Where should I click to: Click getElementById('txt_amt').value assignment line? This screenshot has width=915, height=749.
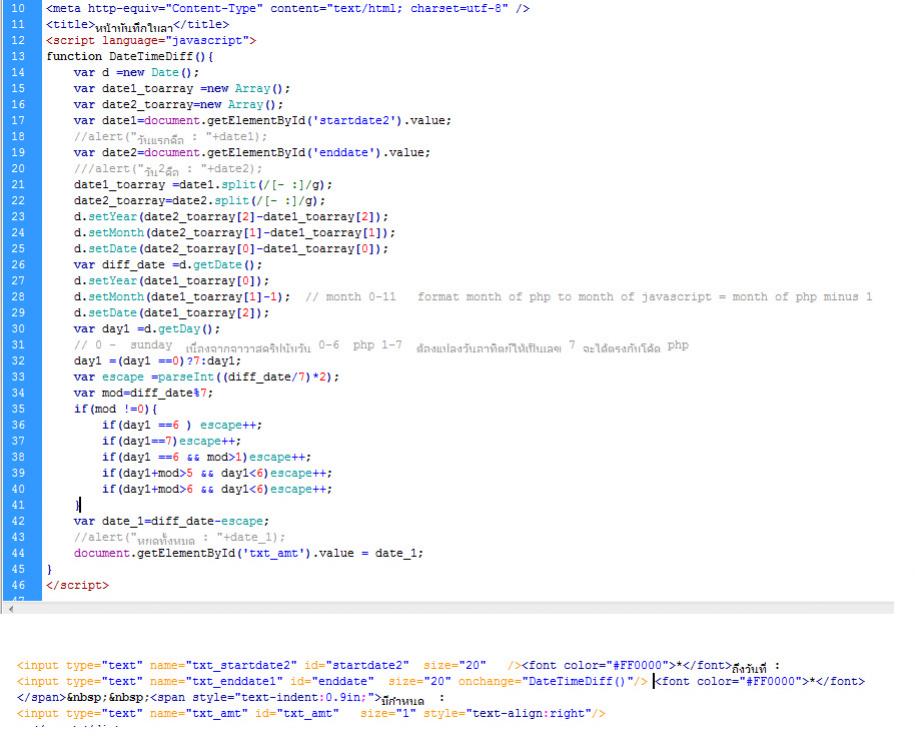[x=248, y=554]
